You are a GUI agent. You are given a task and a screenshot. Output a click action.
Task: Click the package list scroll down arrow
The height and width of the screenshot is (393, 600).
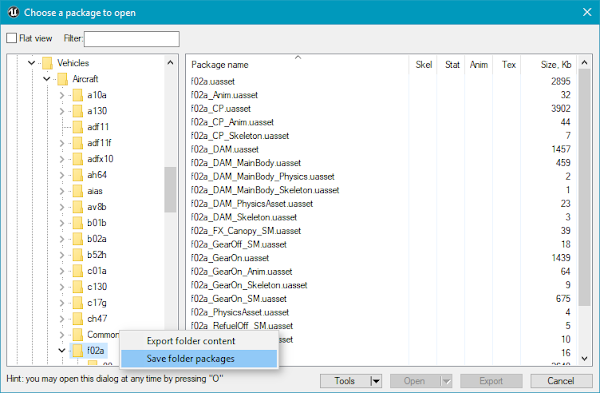584,359
